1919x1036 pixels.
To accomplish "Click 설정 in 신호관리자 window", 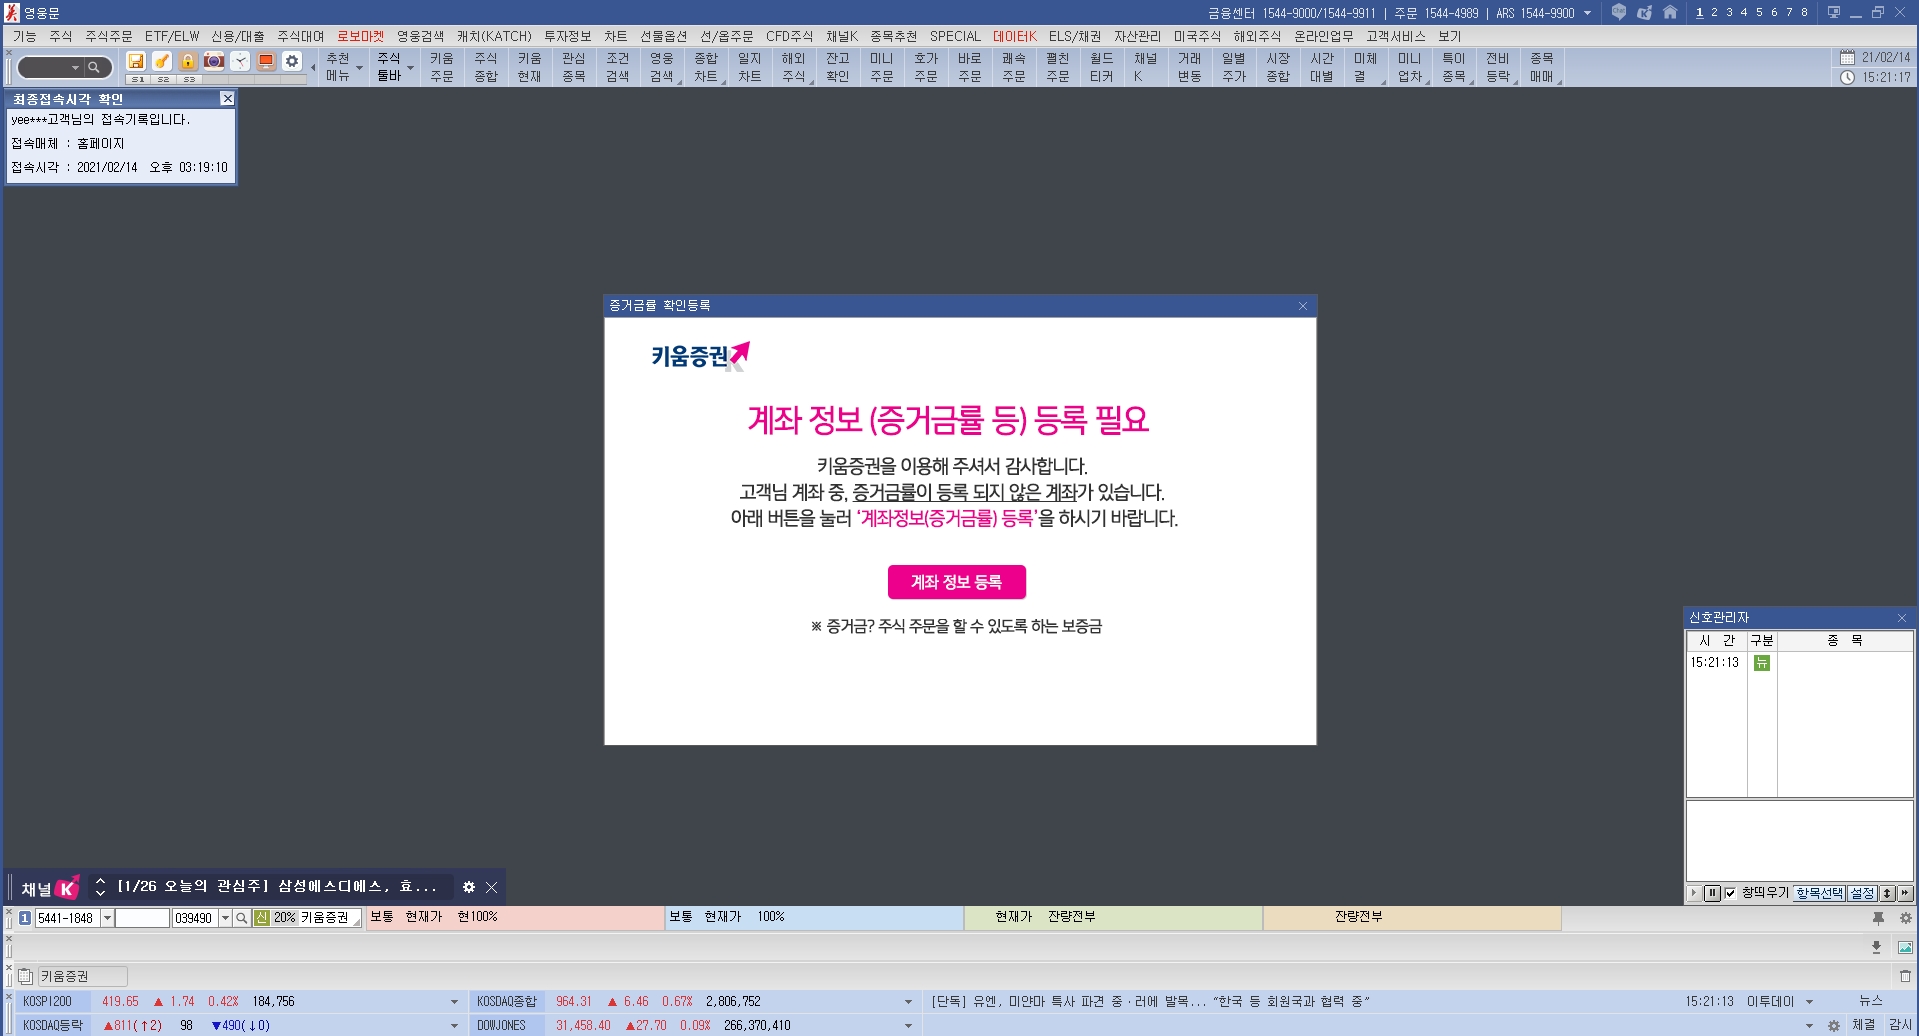I will [x=1862, y=893].
